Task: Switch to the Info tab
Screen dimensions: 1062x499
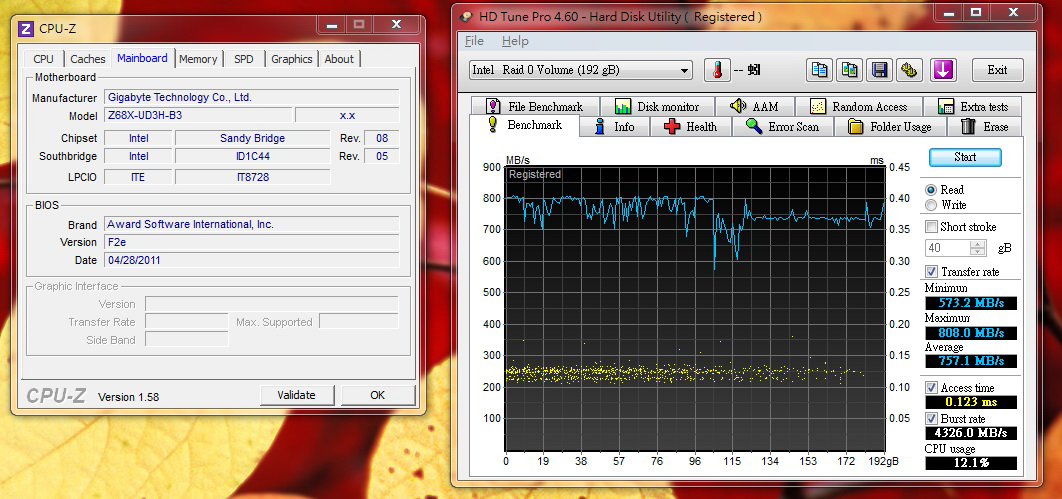Action: pyautogui.click(x=614, y=127)
